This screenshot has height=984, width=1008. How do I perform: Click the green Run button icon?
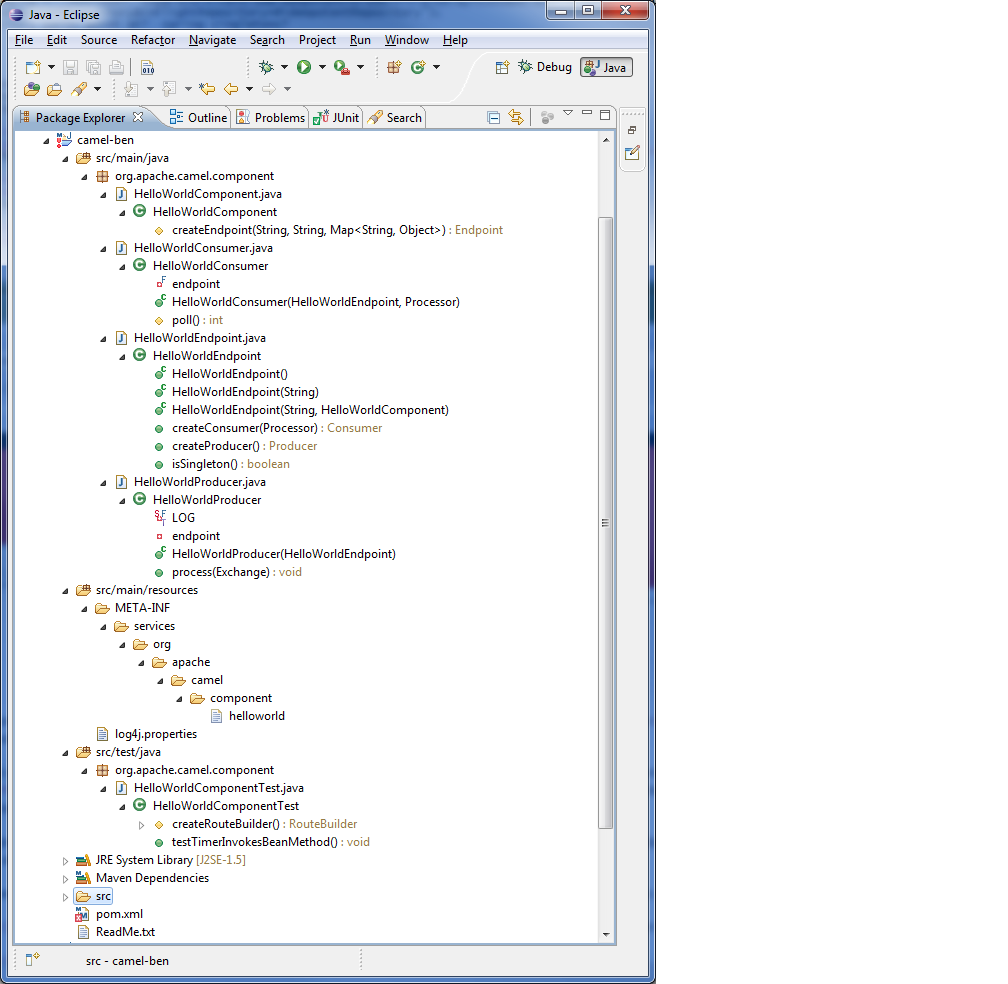click(304, 67)
